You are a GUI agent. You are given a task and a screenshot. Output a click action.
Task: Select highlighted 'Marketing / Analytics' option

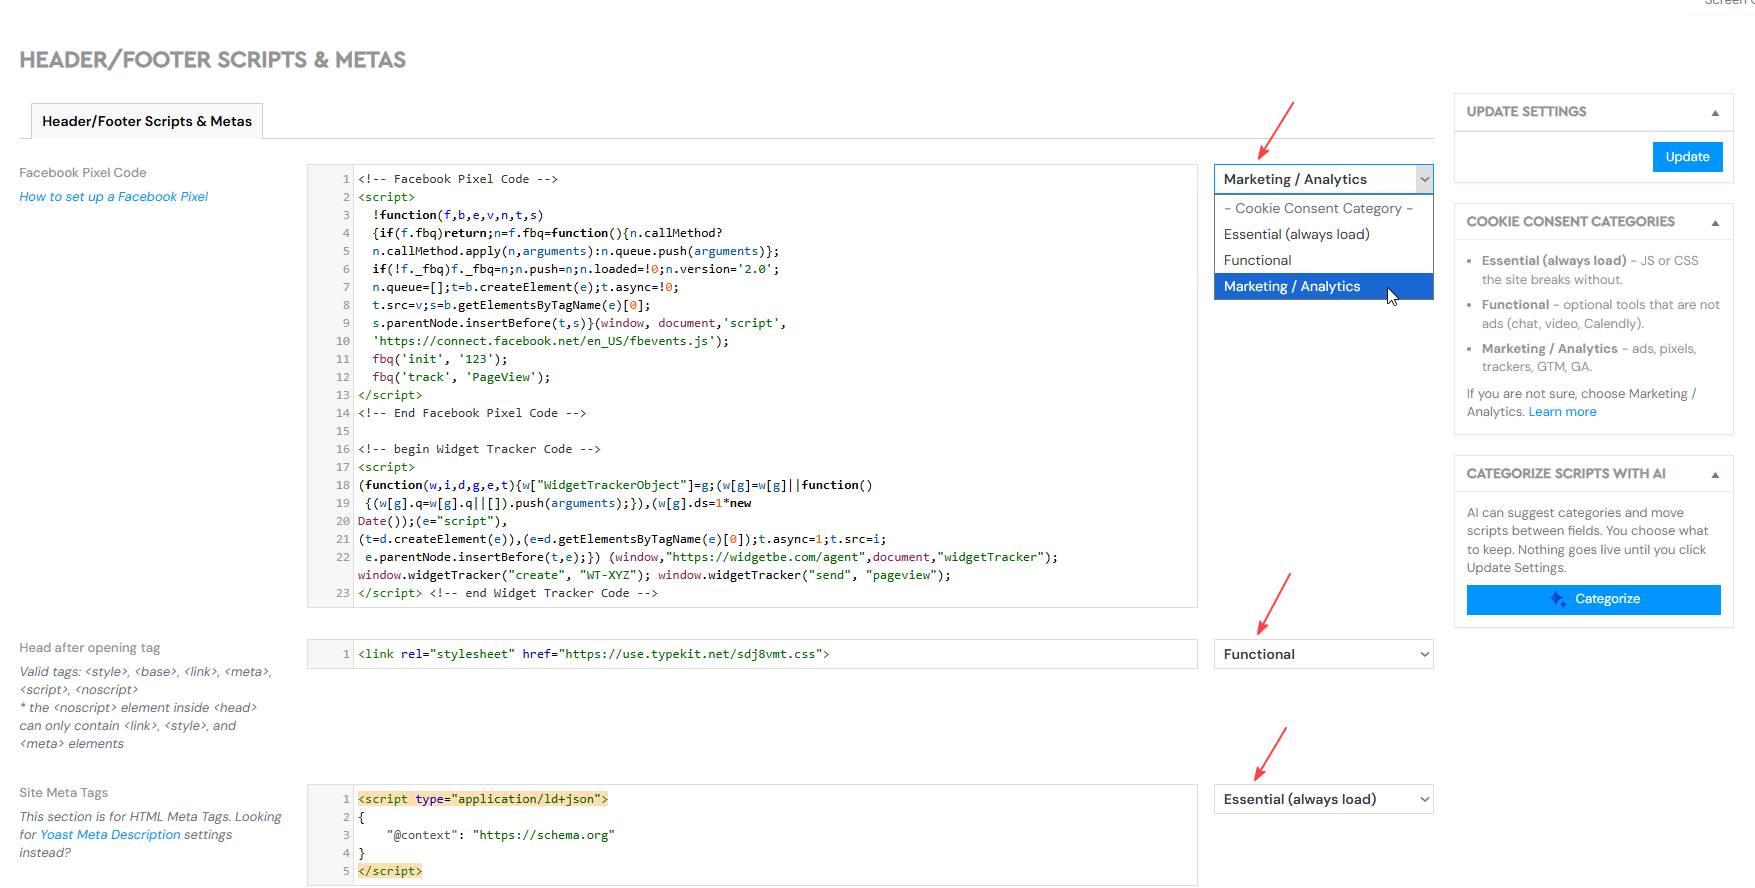1323,286
